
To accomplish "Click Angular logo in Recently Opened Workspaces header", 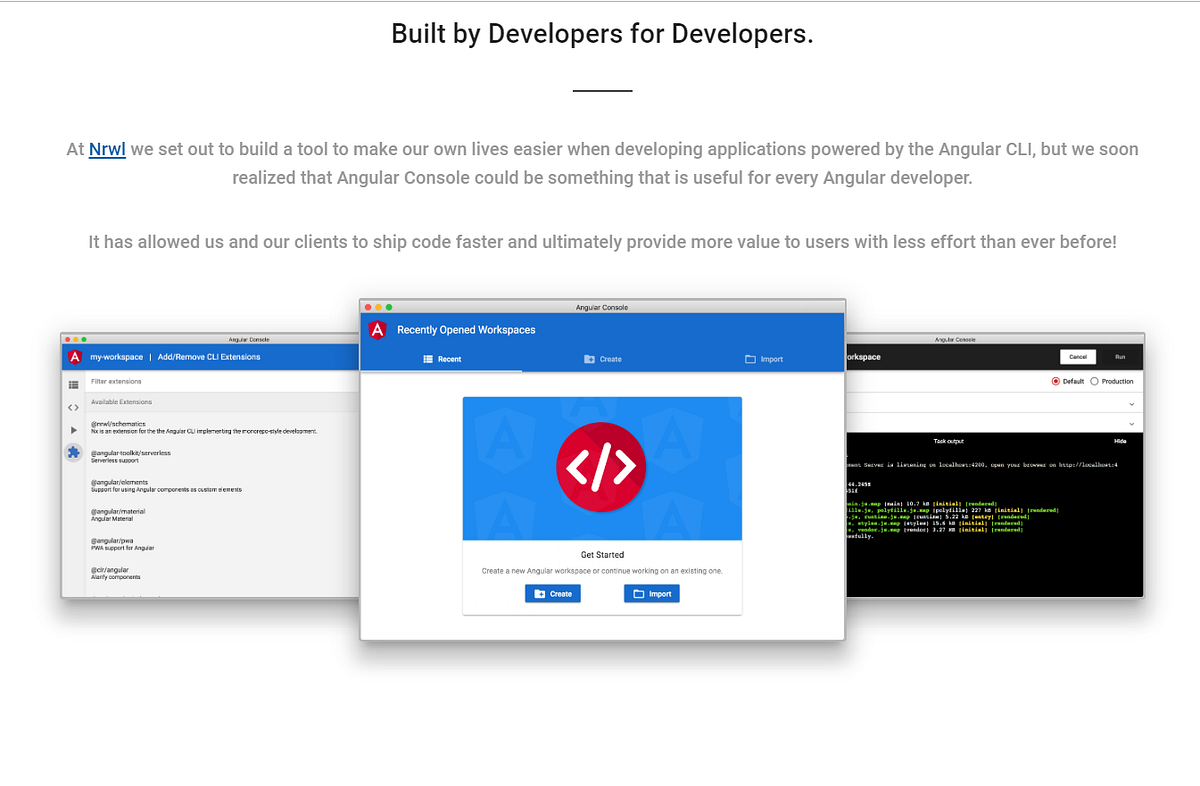I will tap(377, 329).
